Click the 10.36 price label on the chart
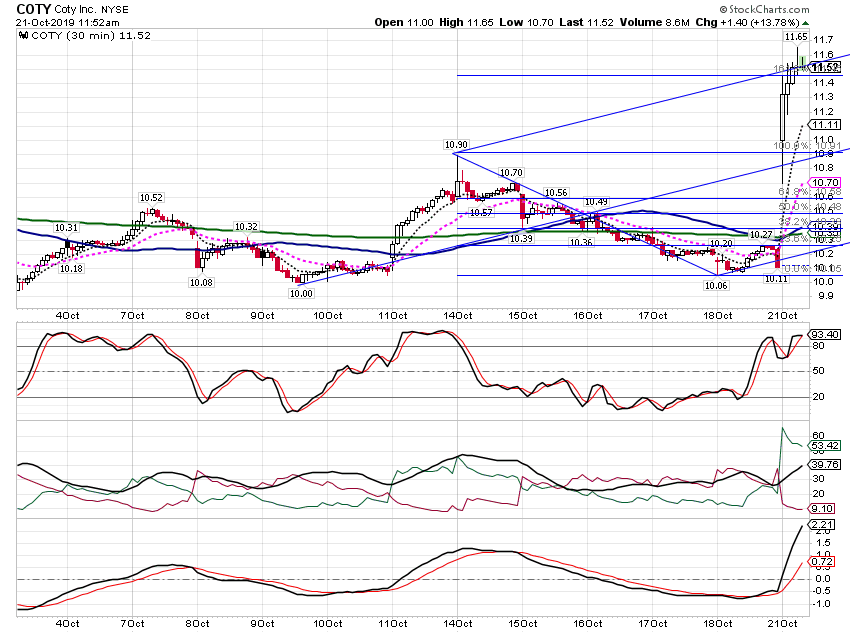850x633 pixels. pyautogui.click(x=581, y=242)
